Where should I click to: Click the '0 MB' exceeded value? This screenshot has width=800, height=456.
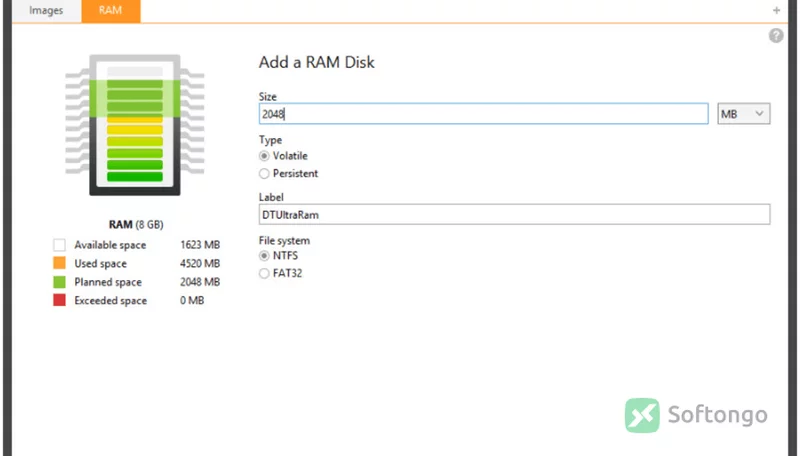point(192,300)
